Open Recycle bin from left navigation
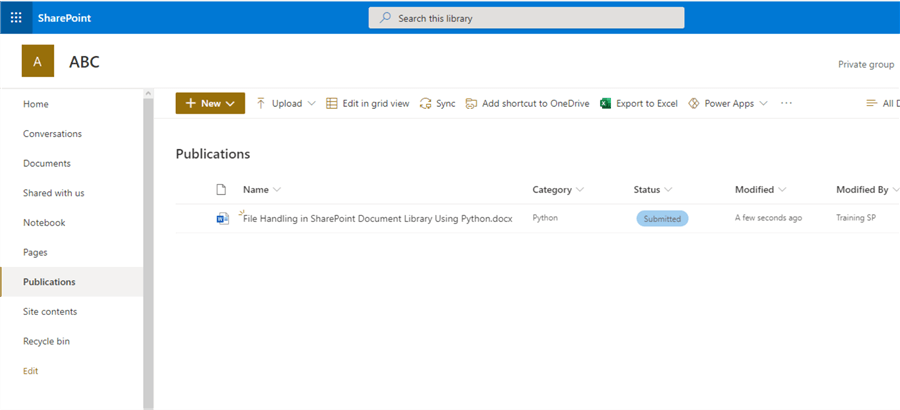This screenshot has width=900, height=410. point(47,341)
